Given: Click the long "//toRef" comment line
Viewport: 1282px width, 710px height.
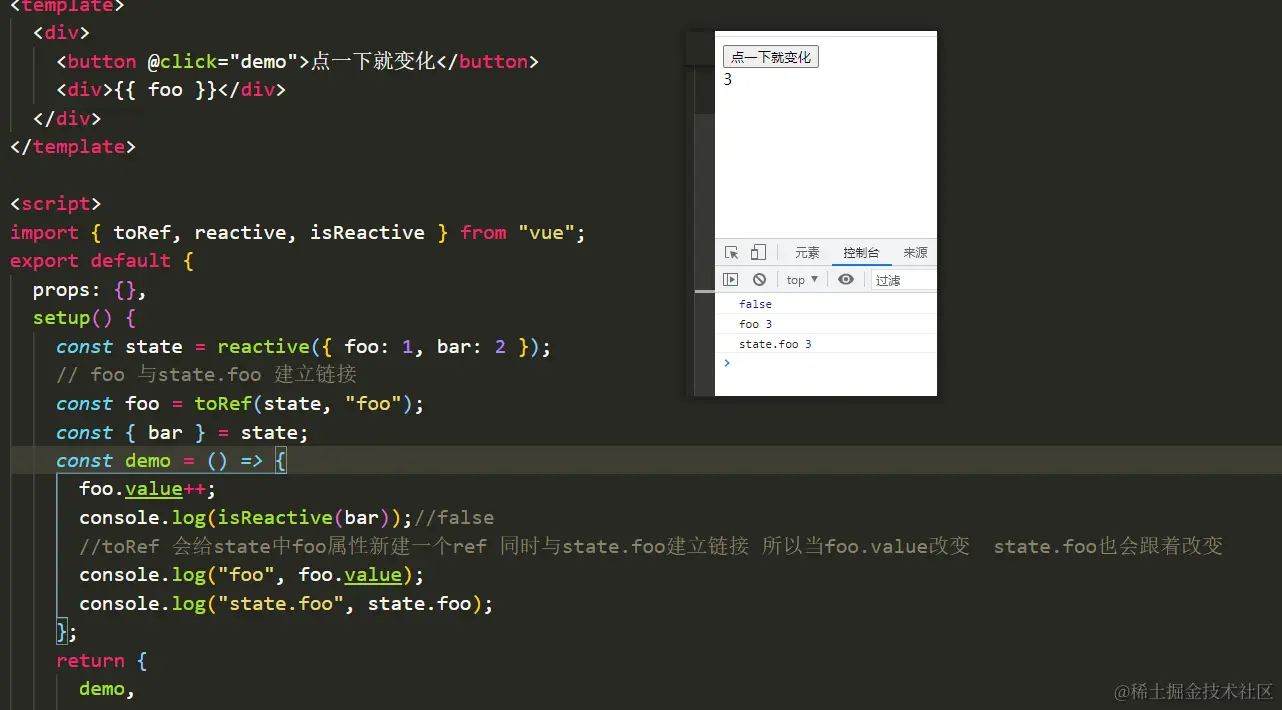Looking at the screenshot, I should (x=651, y=547).
